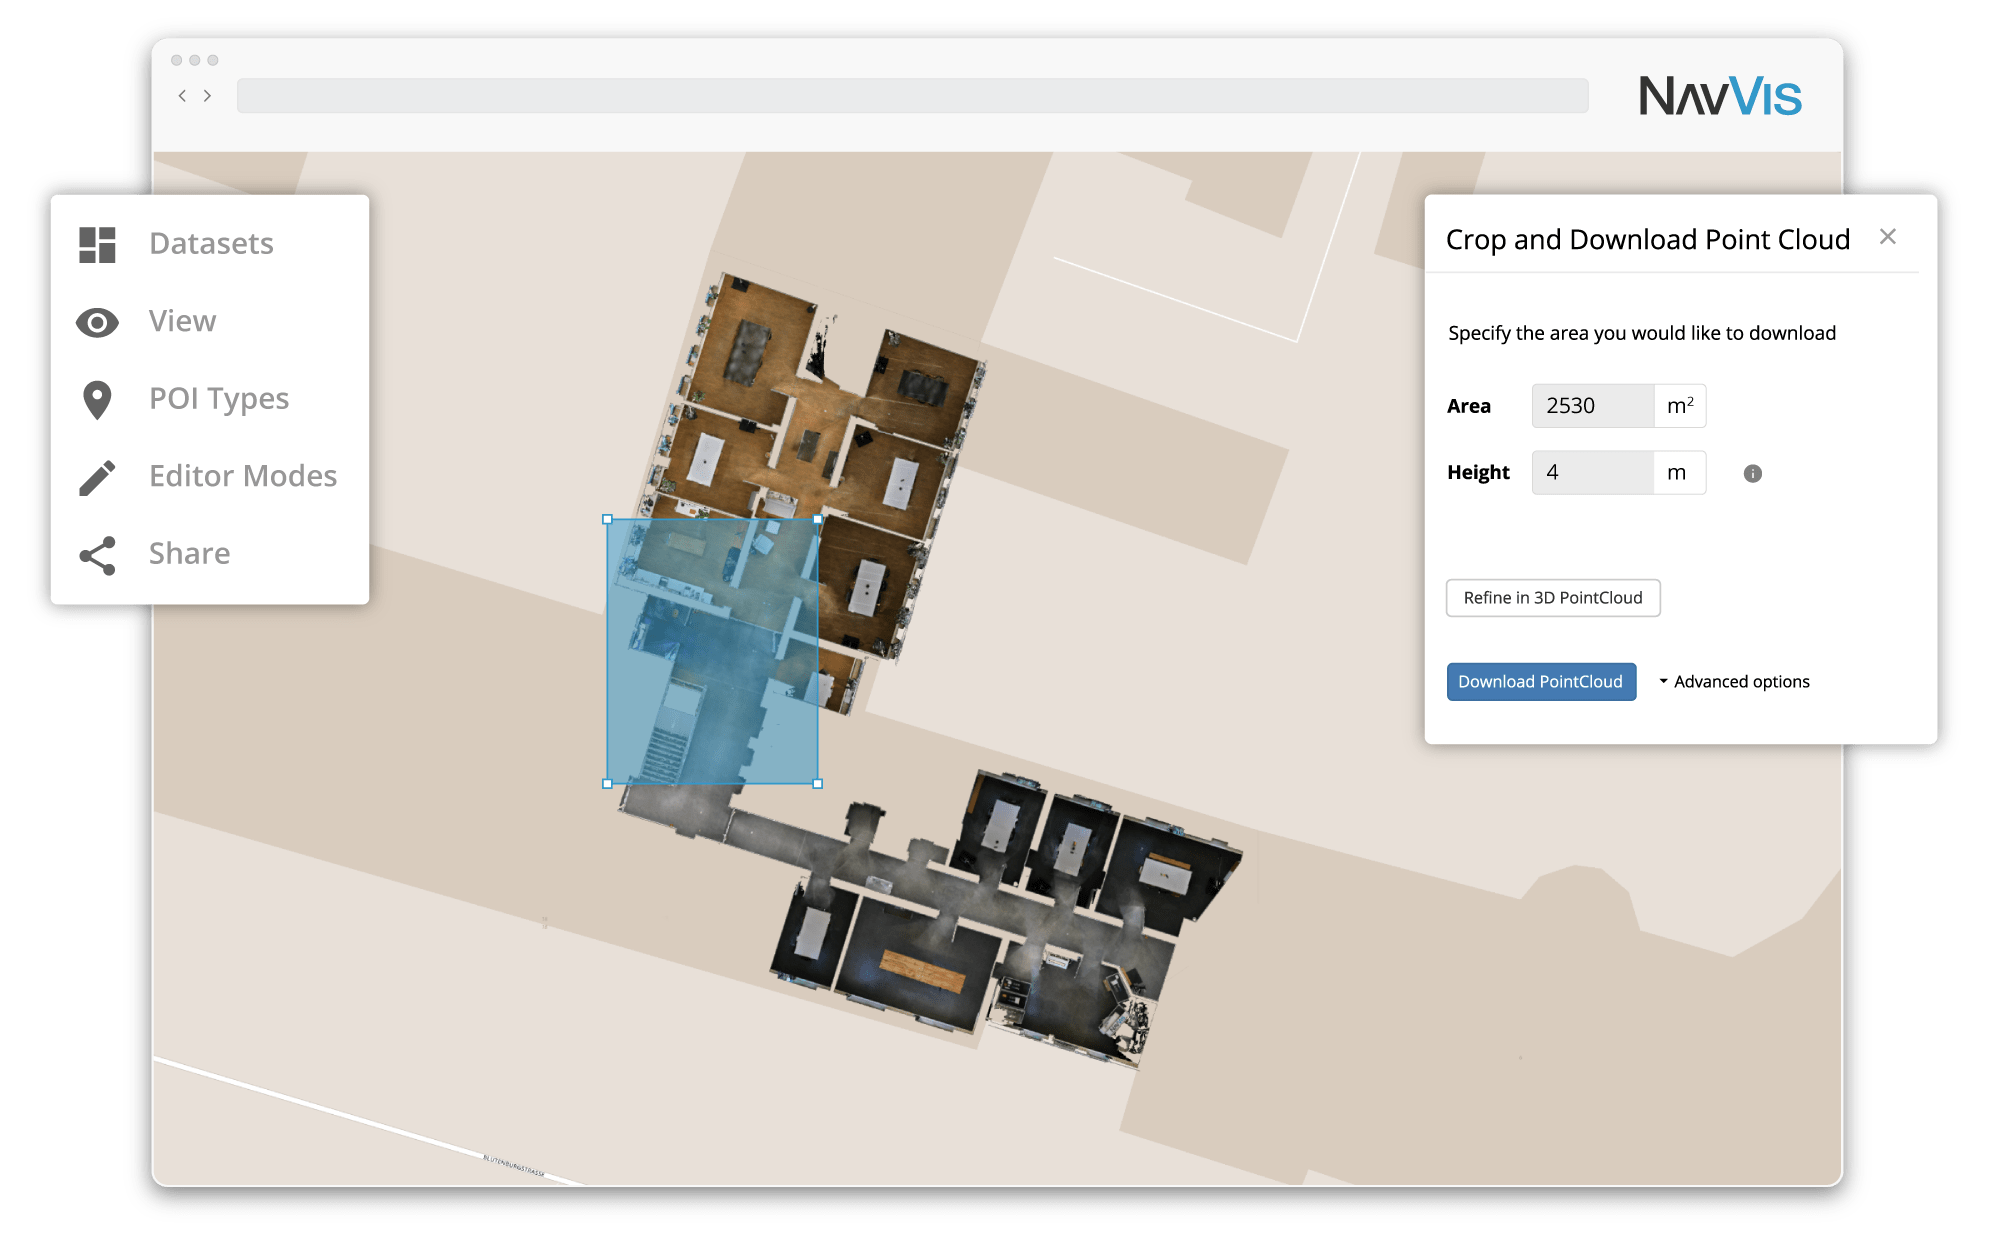Open the Editor Modes menu item
Image resolution: width=2000 pixels, height=1239 pixels.
[243, 477]
